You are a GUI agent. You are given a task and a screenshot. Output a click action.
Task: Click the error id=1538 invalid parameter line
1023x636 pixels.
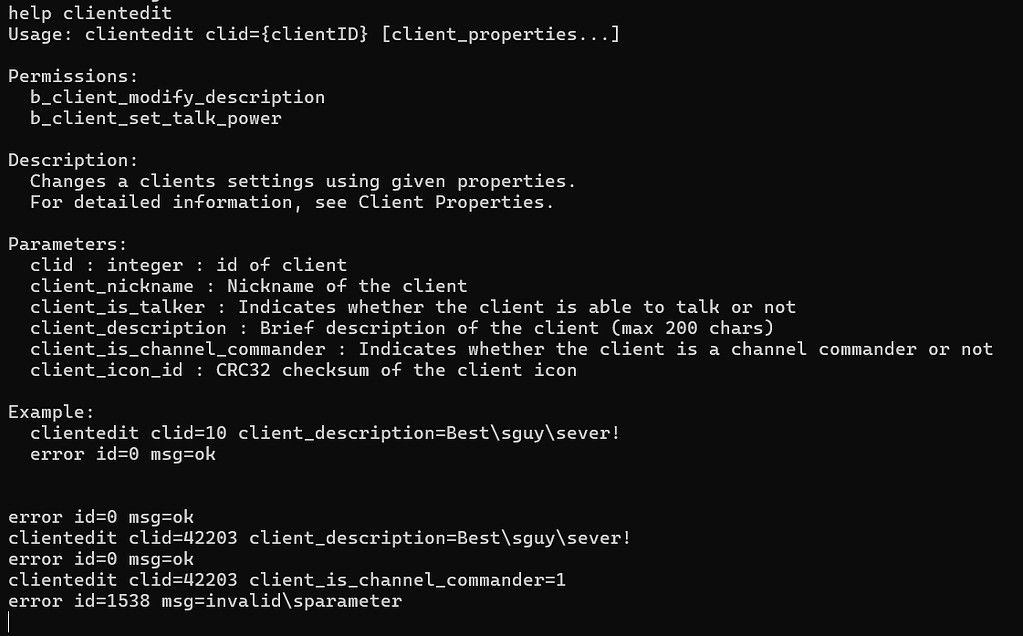205,601
